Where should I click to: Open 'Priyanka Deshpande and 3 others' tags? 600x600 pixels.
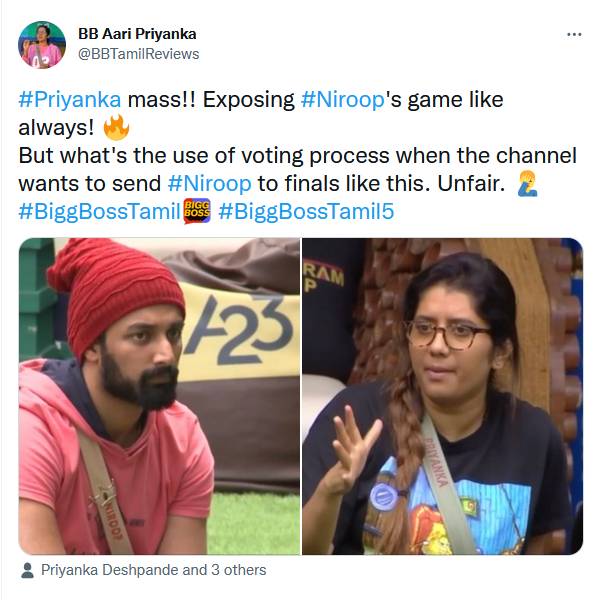pyautogui.click(x=153, y=570)
